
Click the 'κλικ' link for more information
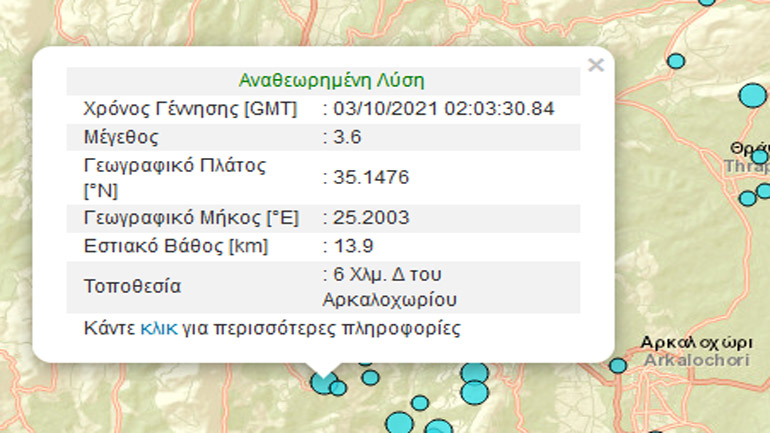coord(159,327)
